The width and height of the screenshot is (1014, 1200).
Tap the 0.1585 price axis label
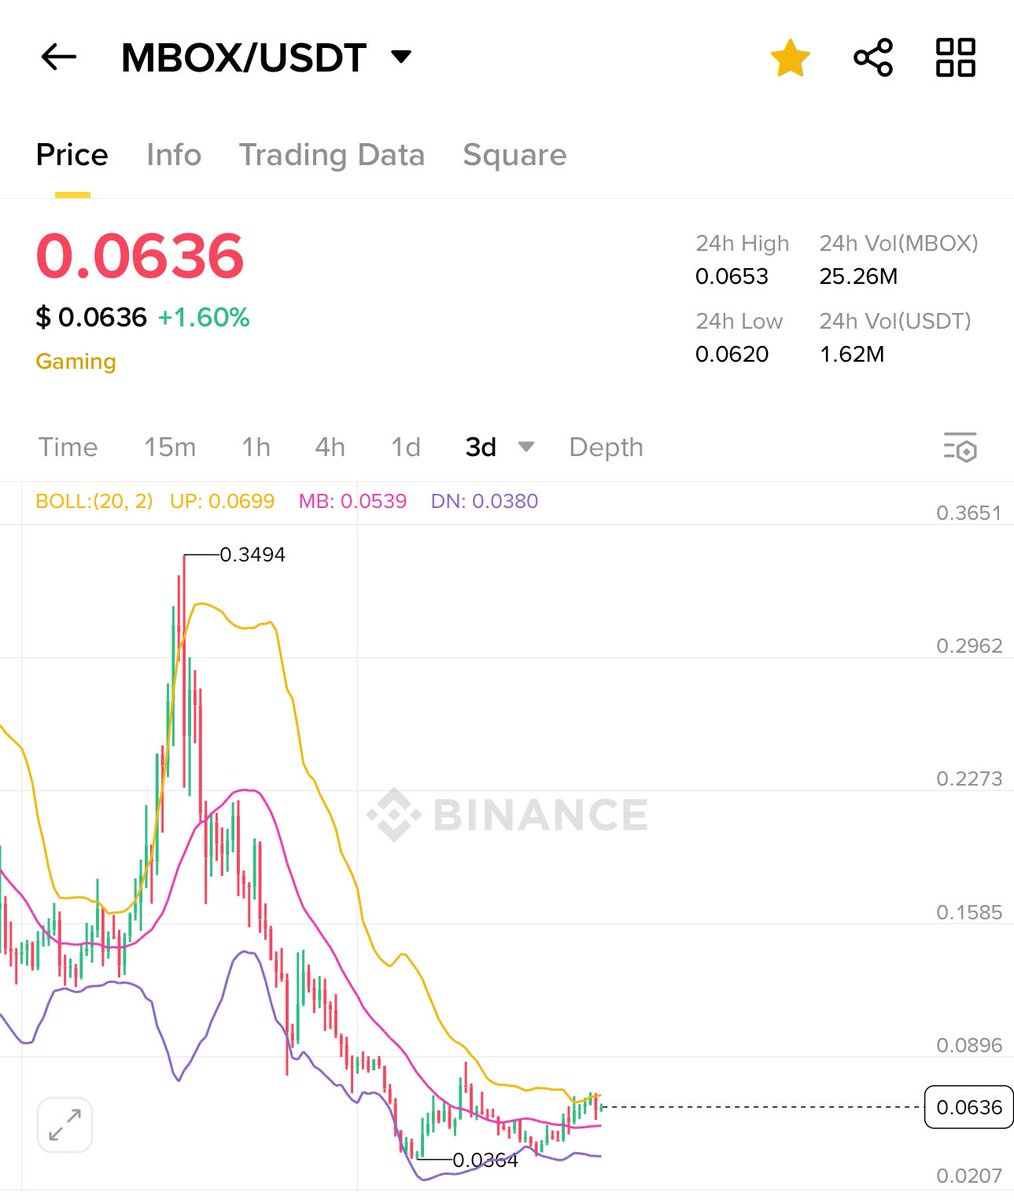click(x=969, y=912)
